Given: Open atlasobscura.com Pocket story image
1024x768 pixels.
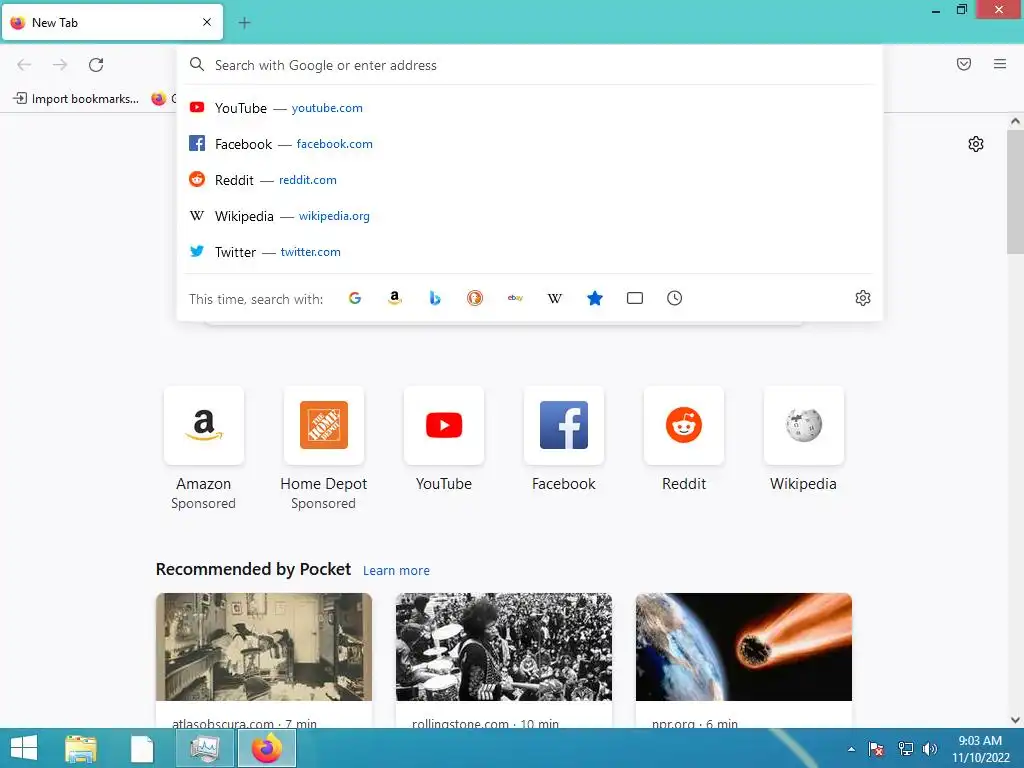Looking at the screenshot, I should 264,647.
